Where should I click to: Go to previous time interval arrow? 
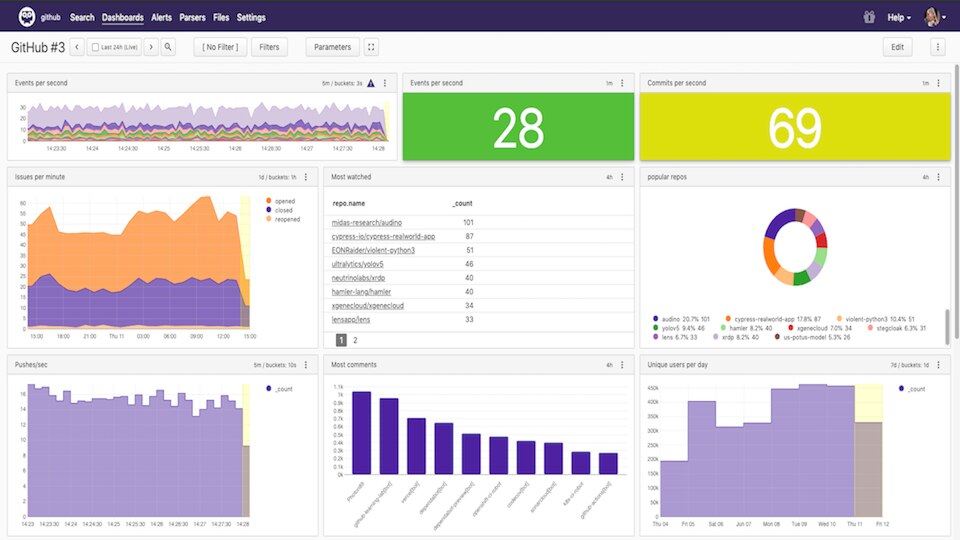coord(77,47)
